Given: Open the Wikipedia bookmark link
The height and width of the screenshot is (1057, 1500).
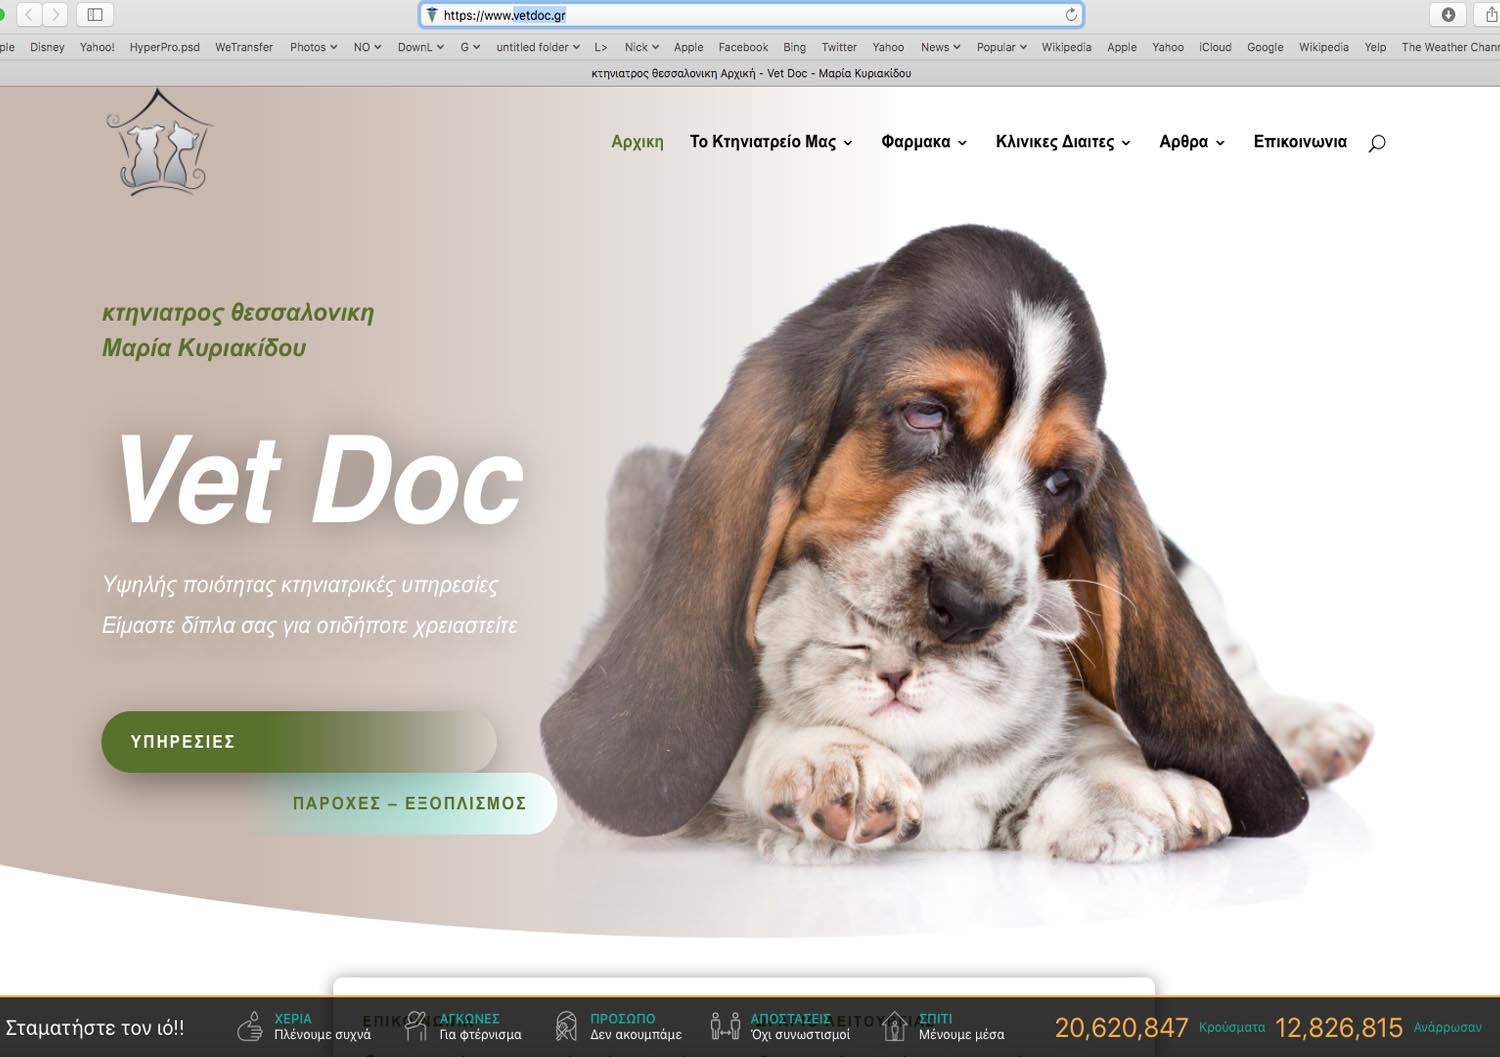Looking at the screenshot, I should [1066, 47].
